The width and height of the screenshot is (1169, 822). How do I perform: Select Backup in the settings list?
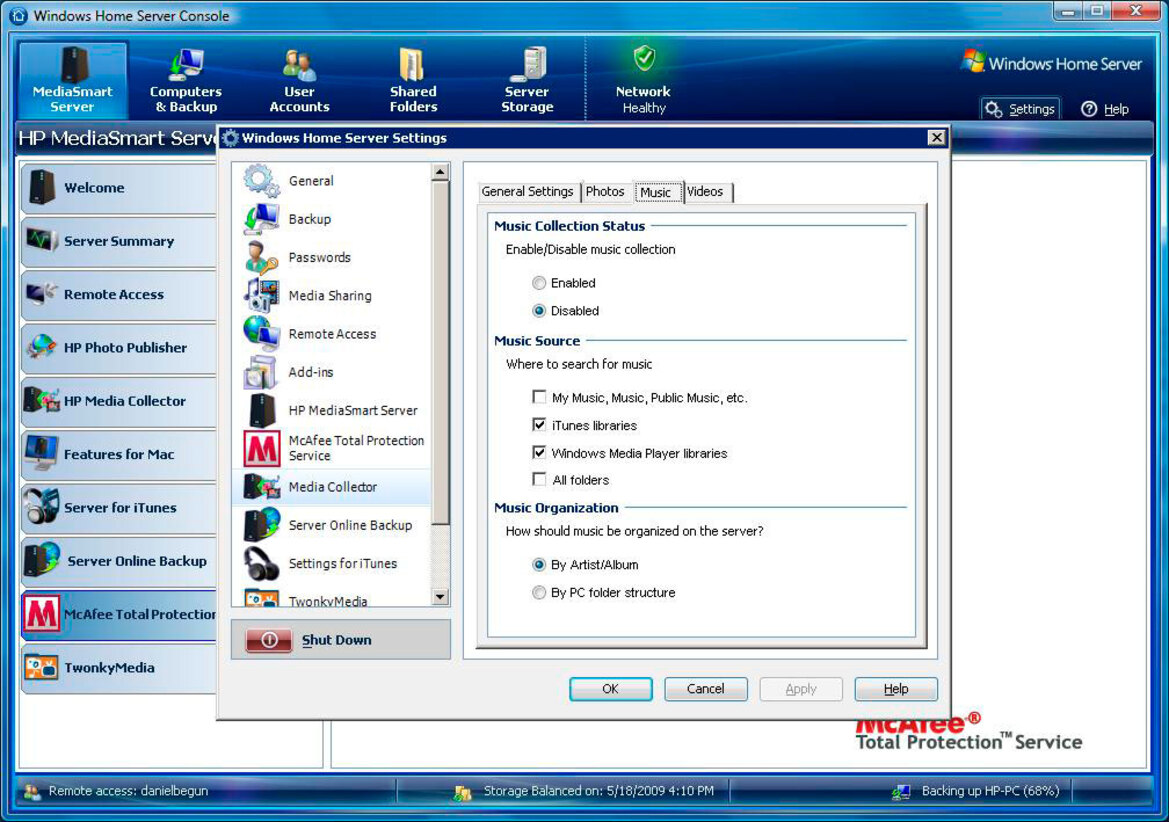tap(332, 219)
